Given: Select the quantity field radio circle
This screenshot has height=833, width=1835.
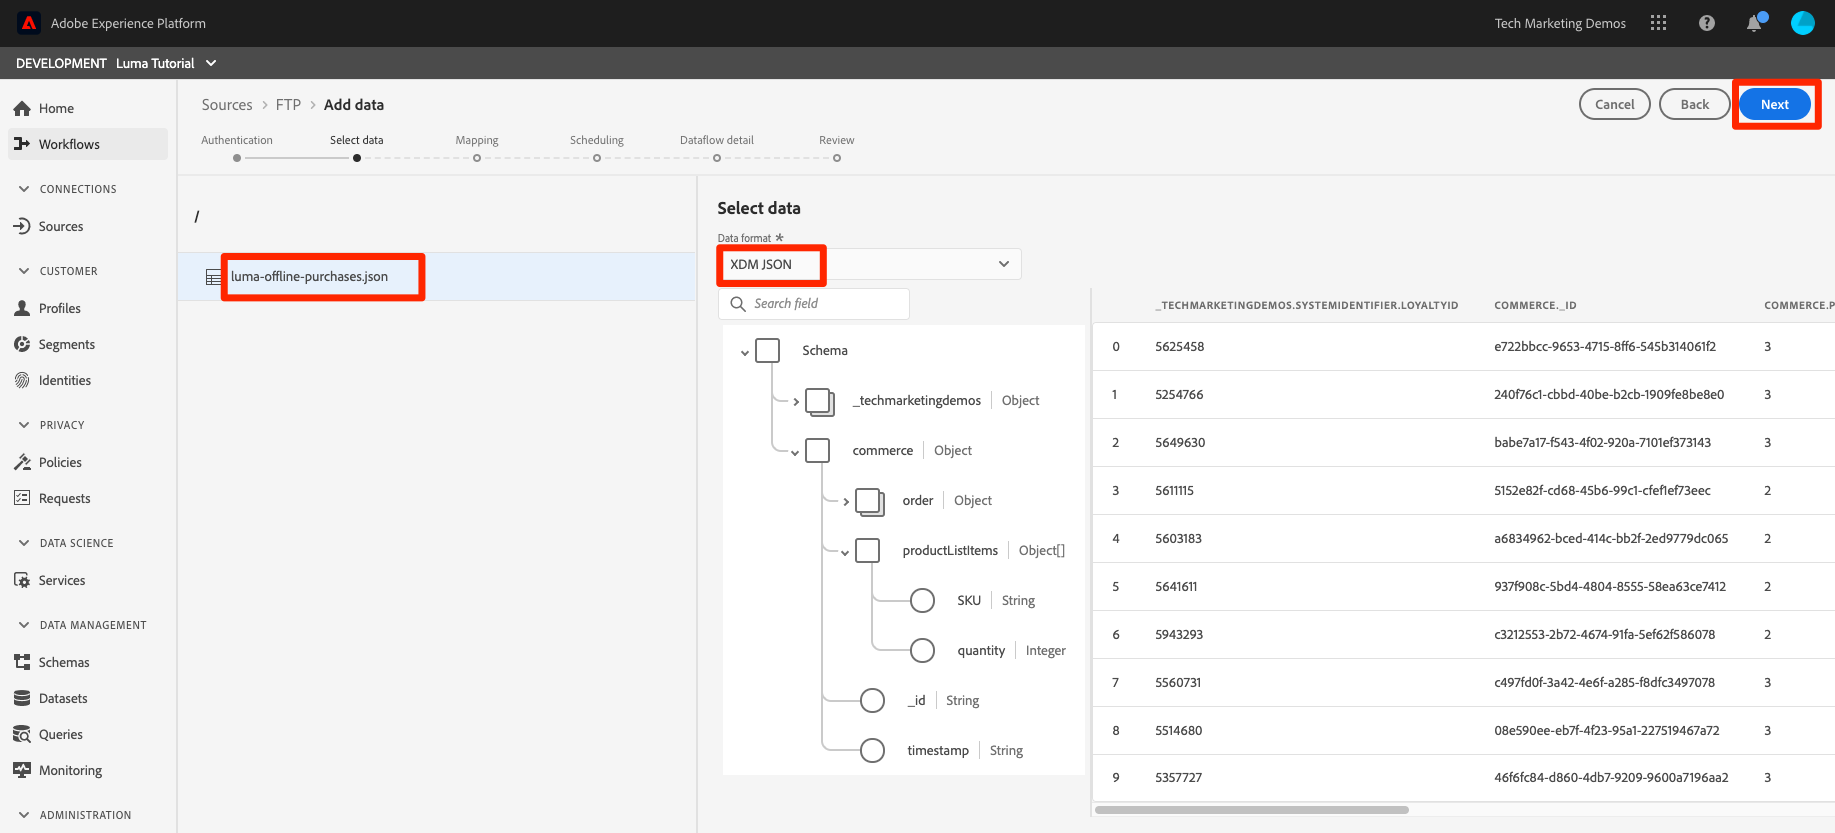Looking at the screenshot, I should [923, 651].
